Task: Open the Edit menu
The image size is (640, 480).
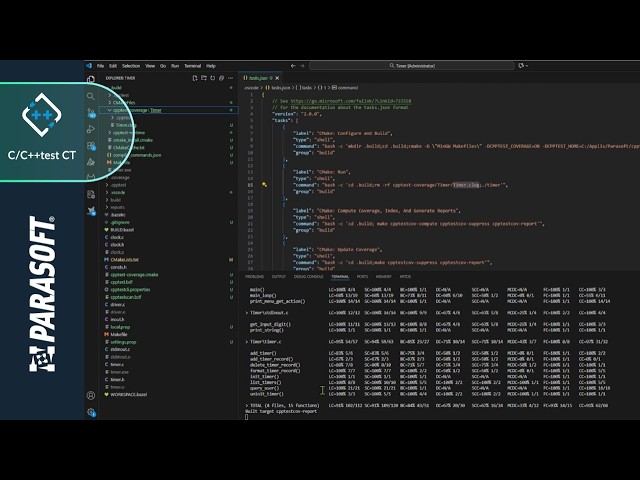Action: pos(113,66)
